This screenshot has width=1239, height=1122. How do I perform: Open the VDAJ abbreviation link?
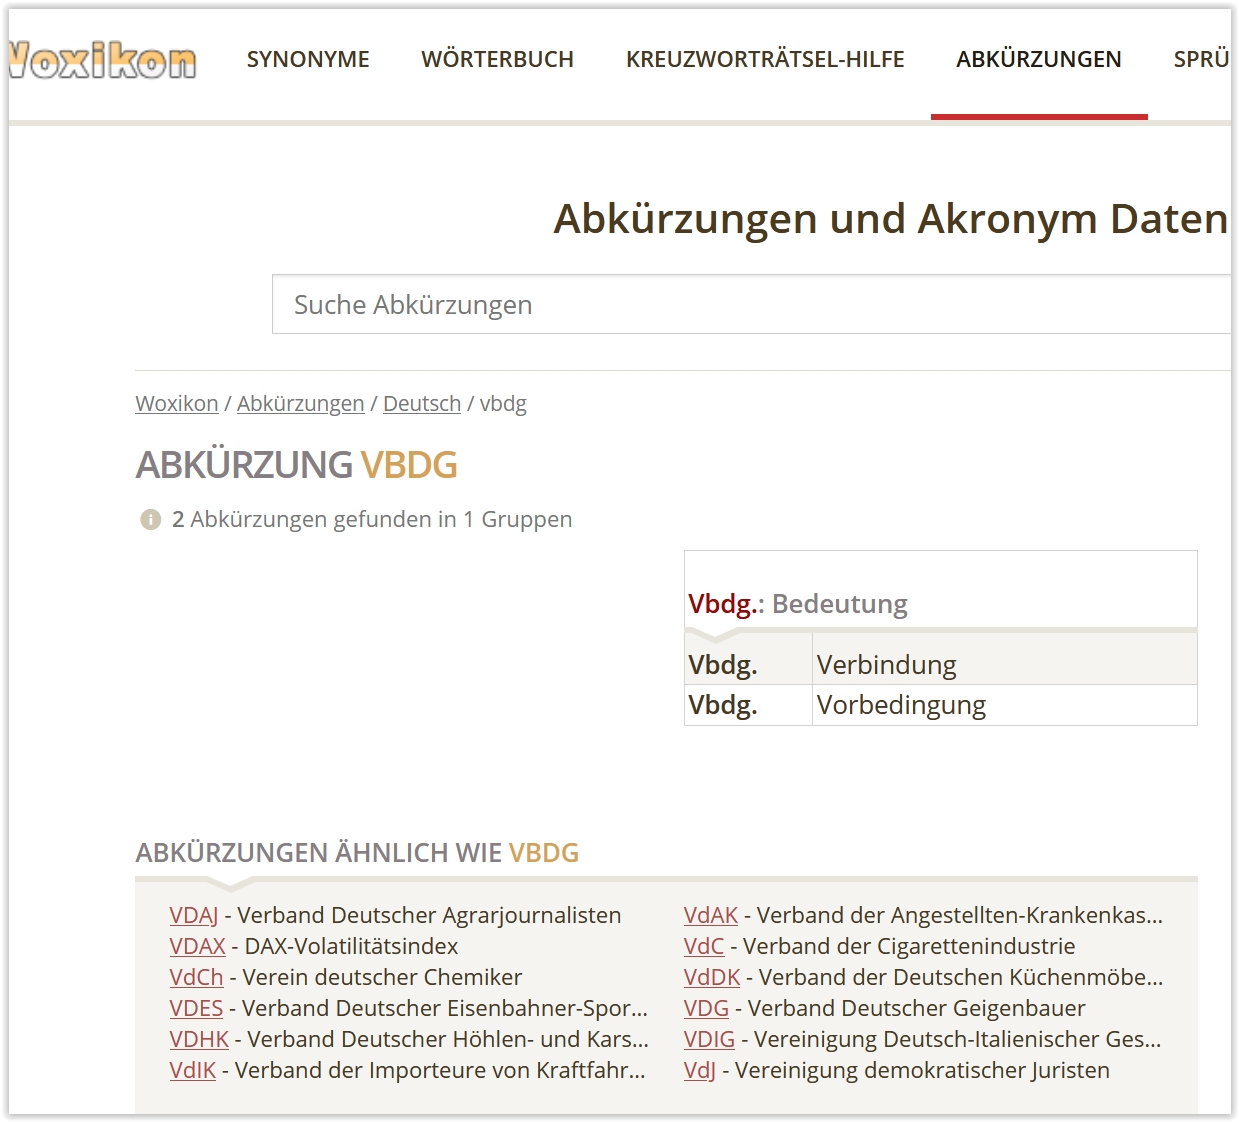point(193,915)
